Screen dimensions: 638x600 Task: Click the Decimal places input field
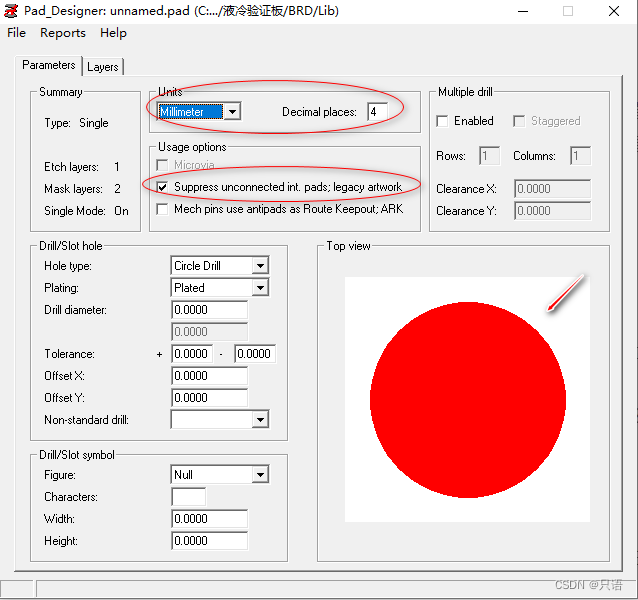377,112
